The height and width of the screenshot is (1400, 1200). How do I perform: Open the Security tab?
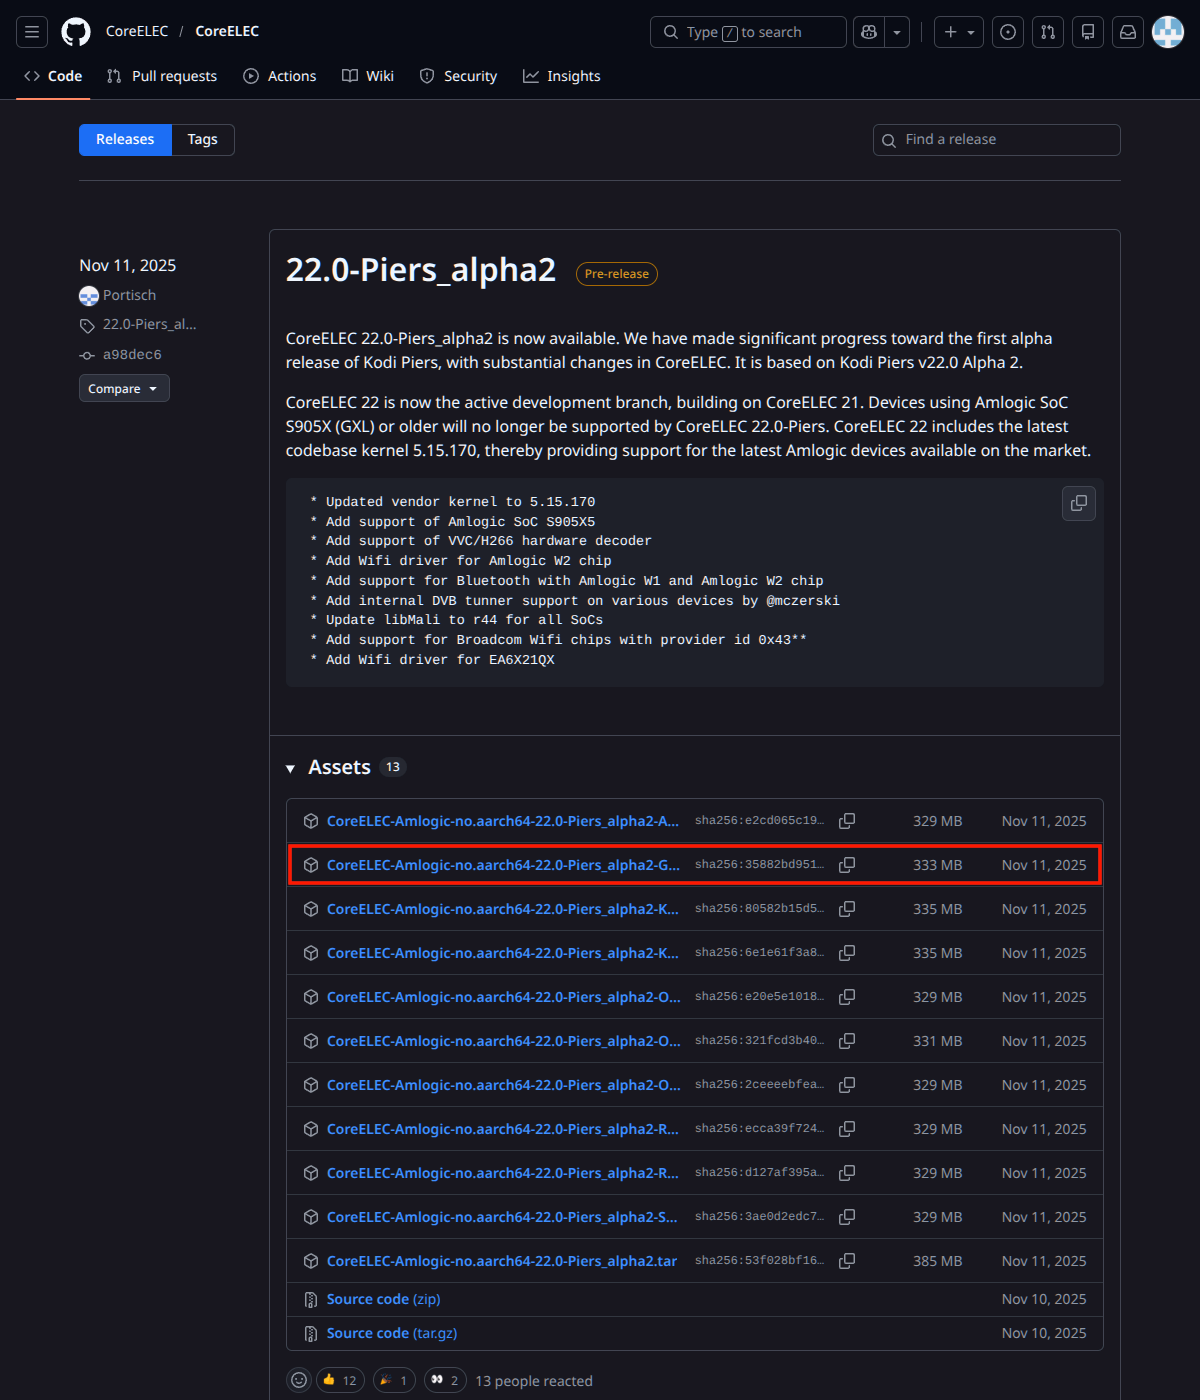[458, 76]
